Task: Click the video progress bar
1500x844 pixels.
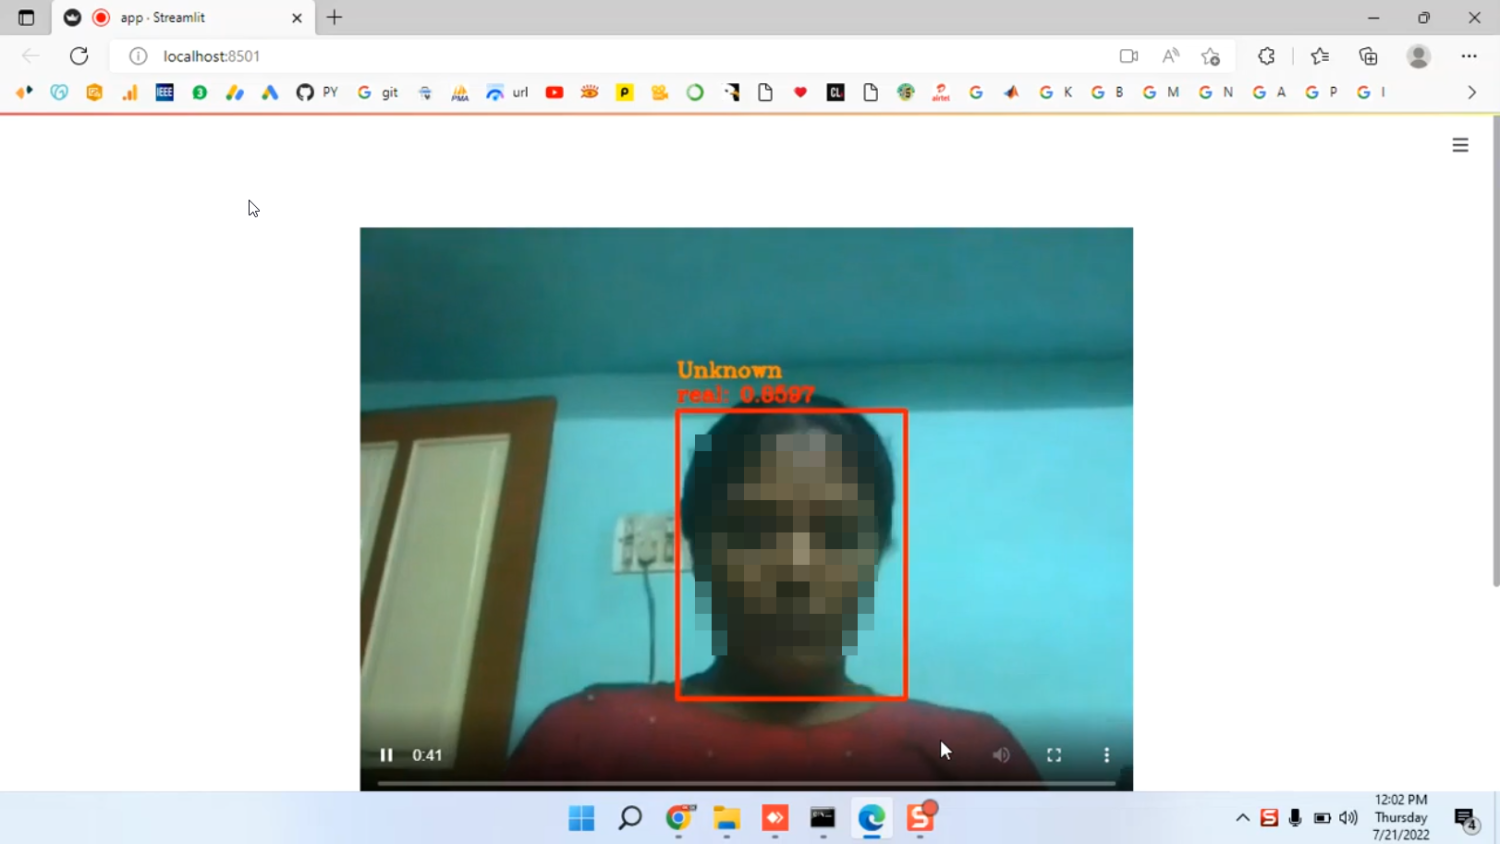Action: [x=746, y=783]
